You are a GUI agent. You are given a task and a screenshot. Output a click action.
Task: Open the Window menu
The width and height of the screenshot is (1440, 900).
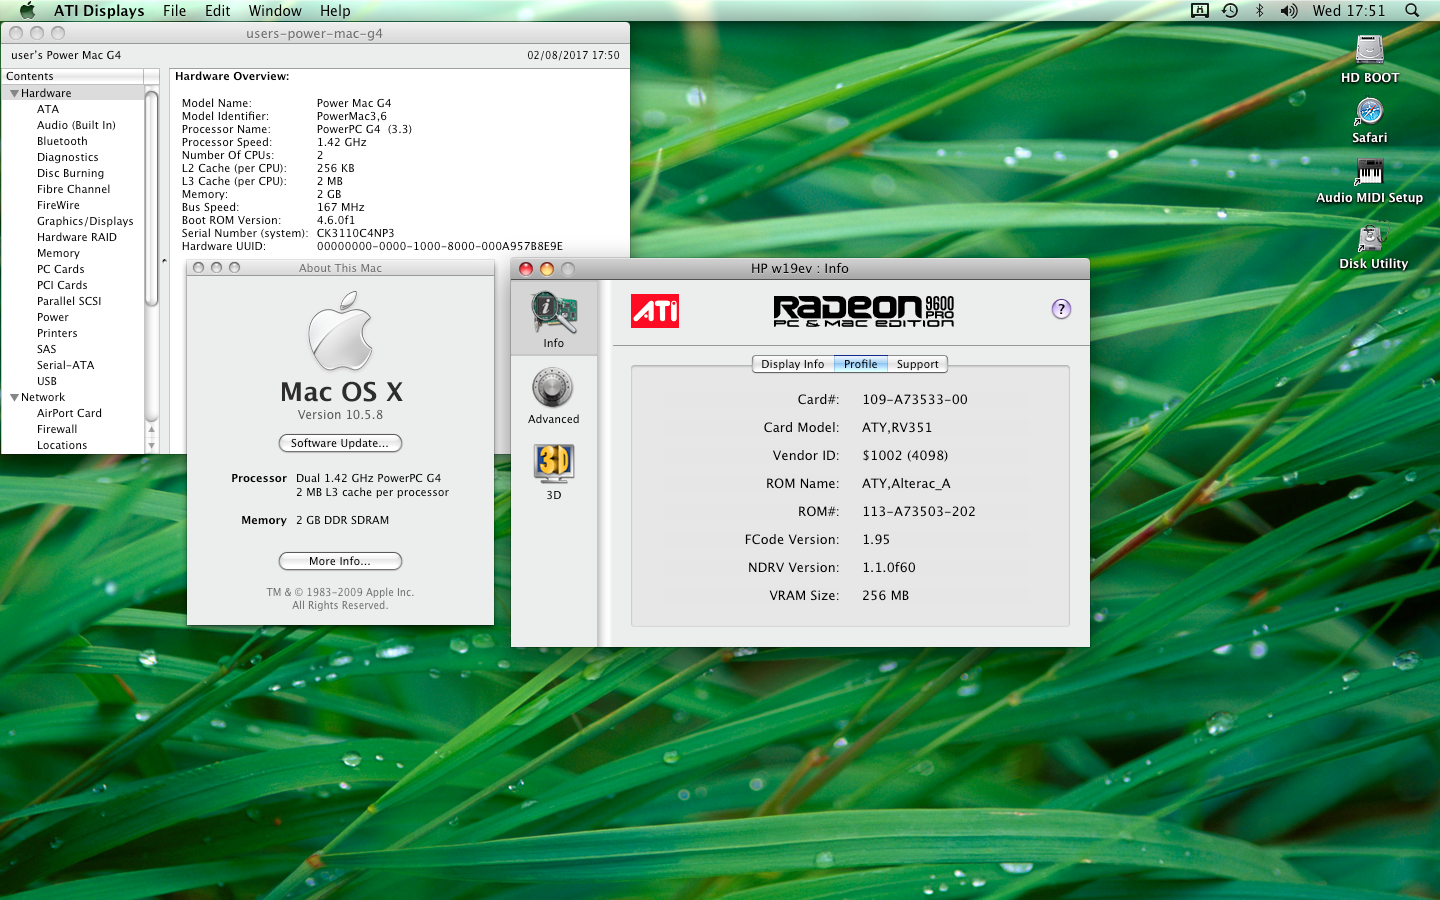[275, 10]
